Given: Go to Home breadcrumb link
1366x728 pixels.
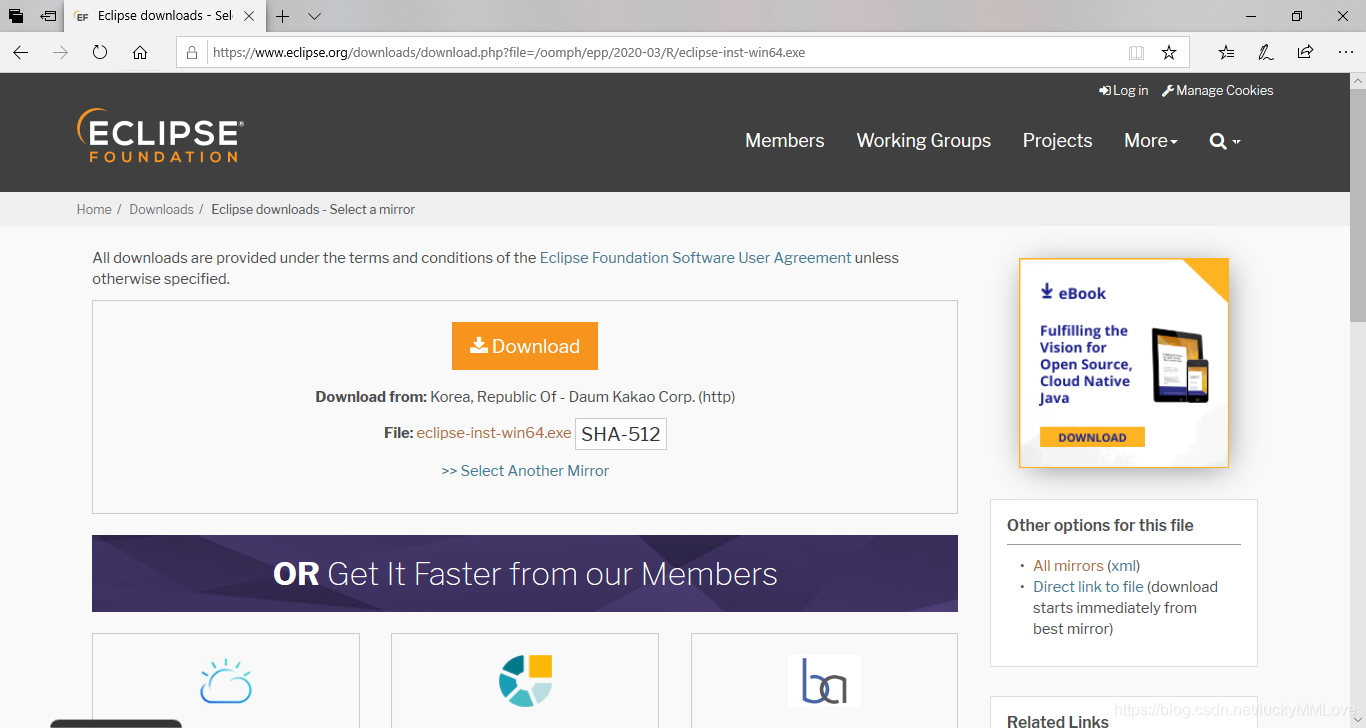Looking at the screenshot, I should (x=94, y=209).
